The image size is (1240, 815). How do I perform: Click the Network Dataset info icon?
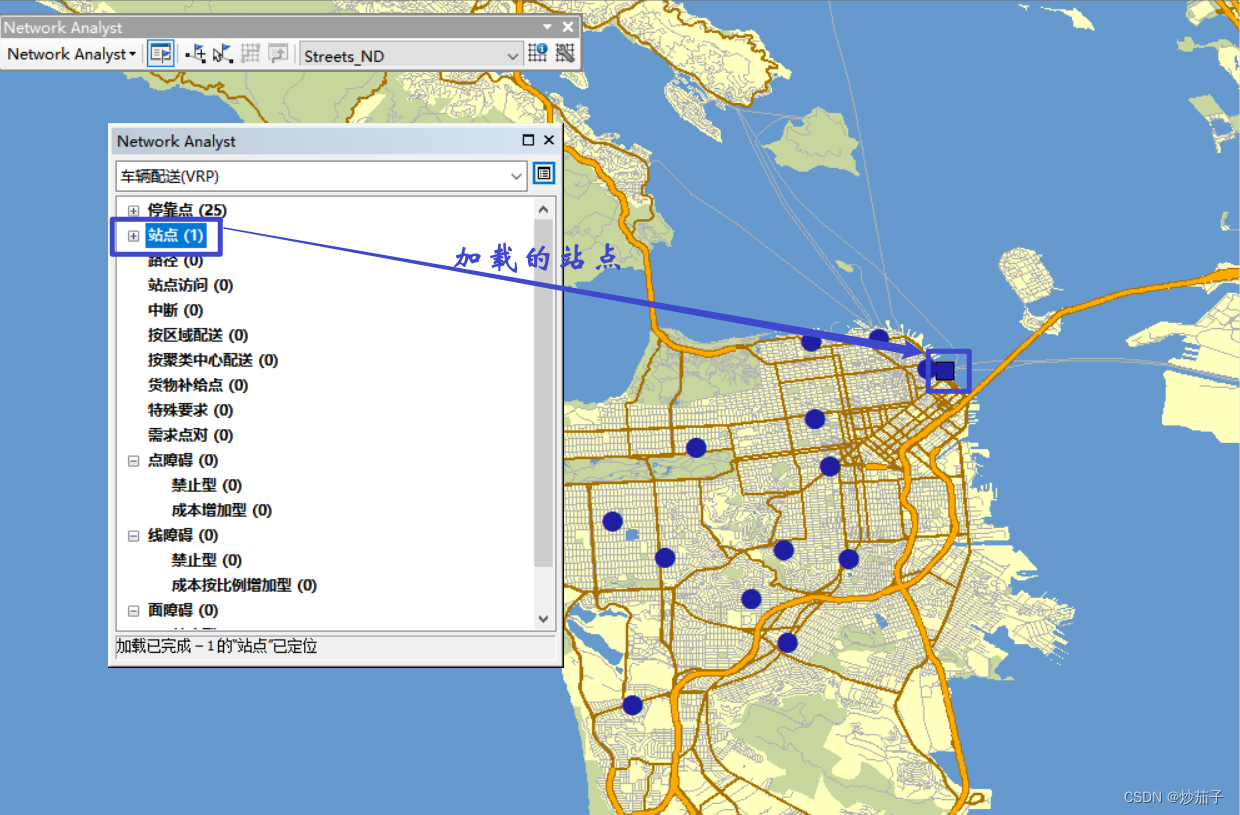(536, 52)
